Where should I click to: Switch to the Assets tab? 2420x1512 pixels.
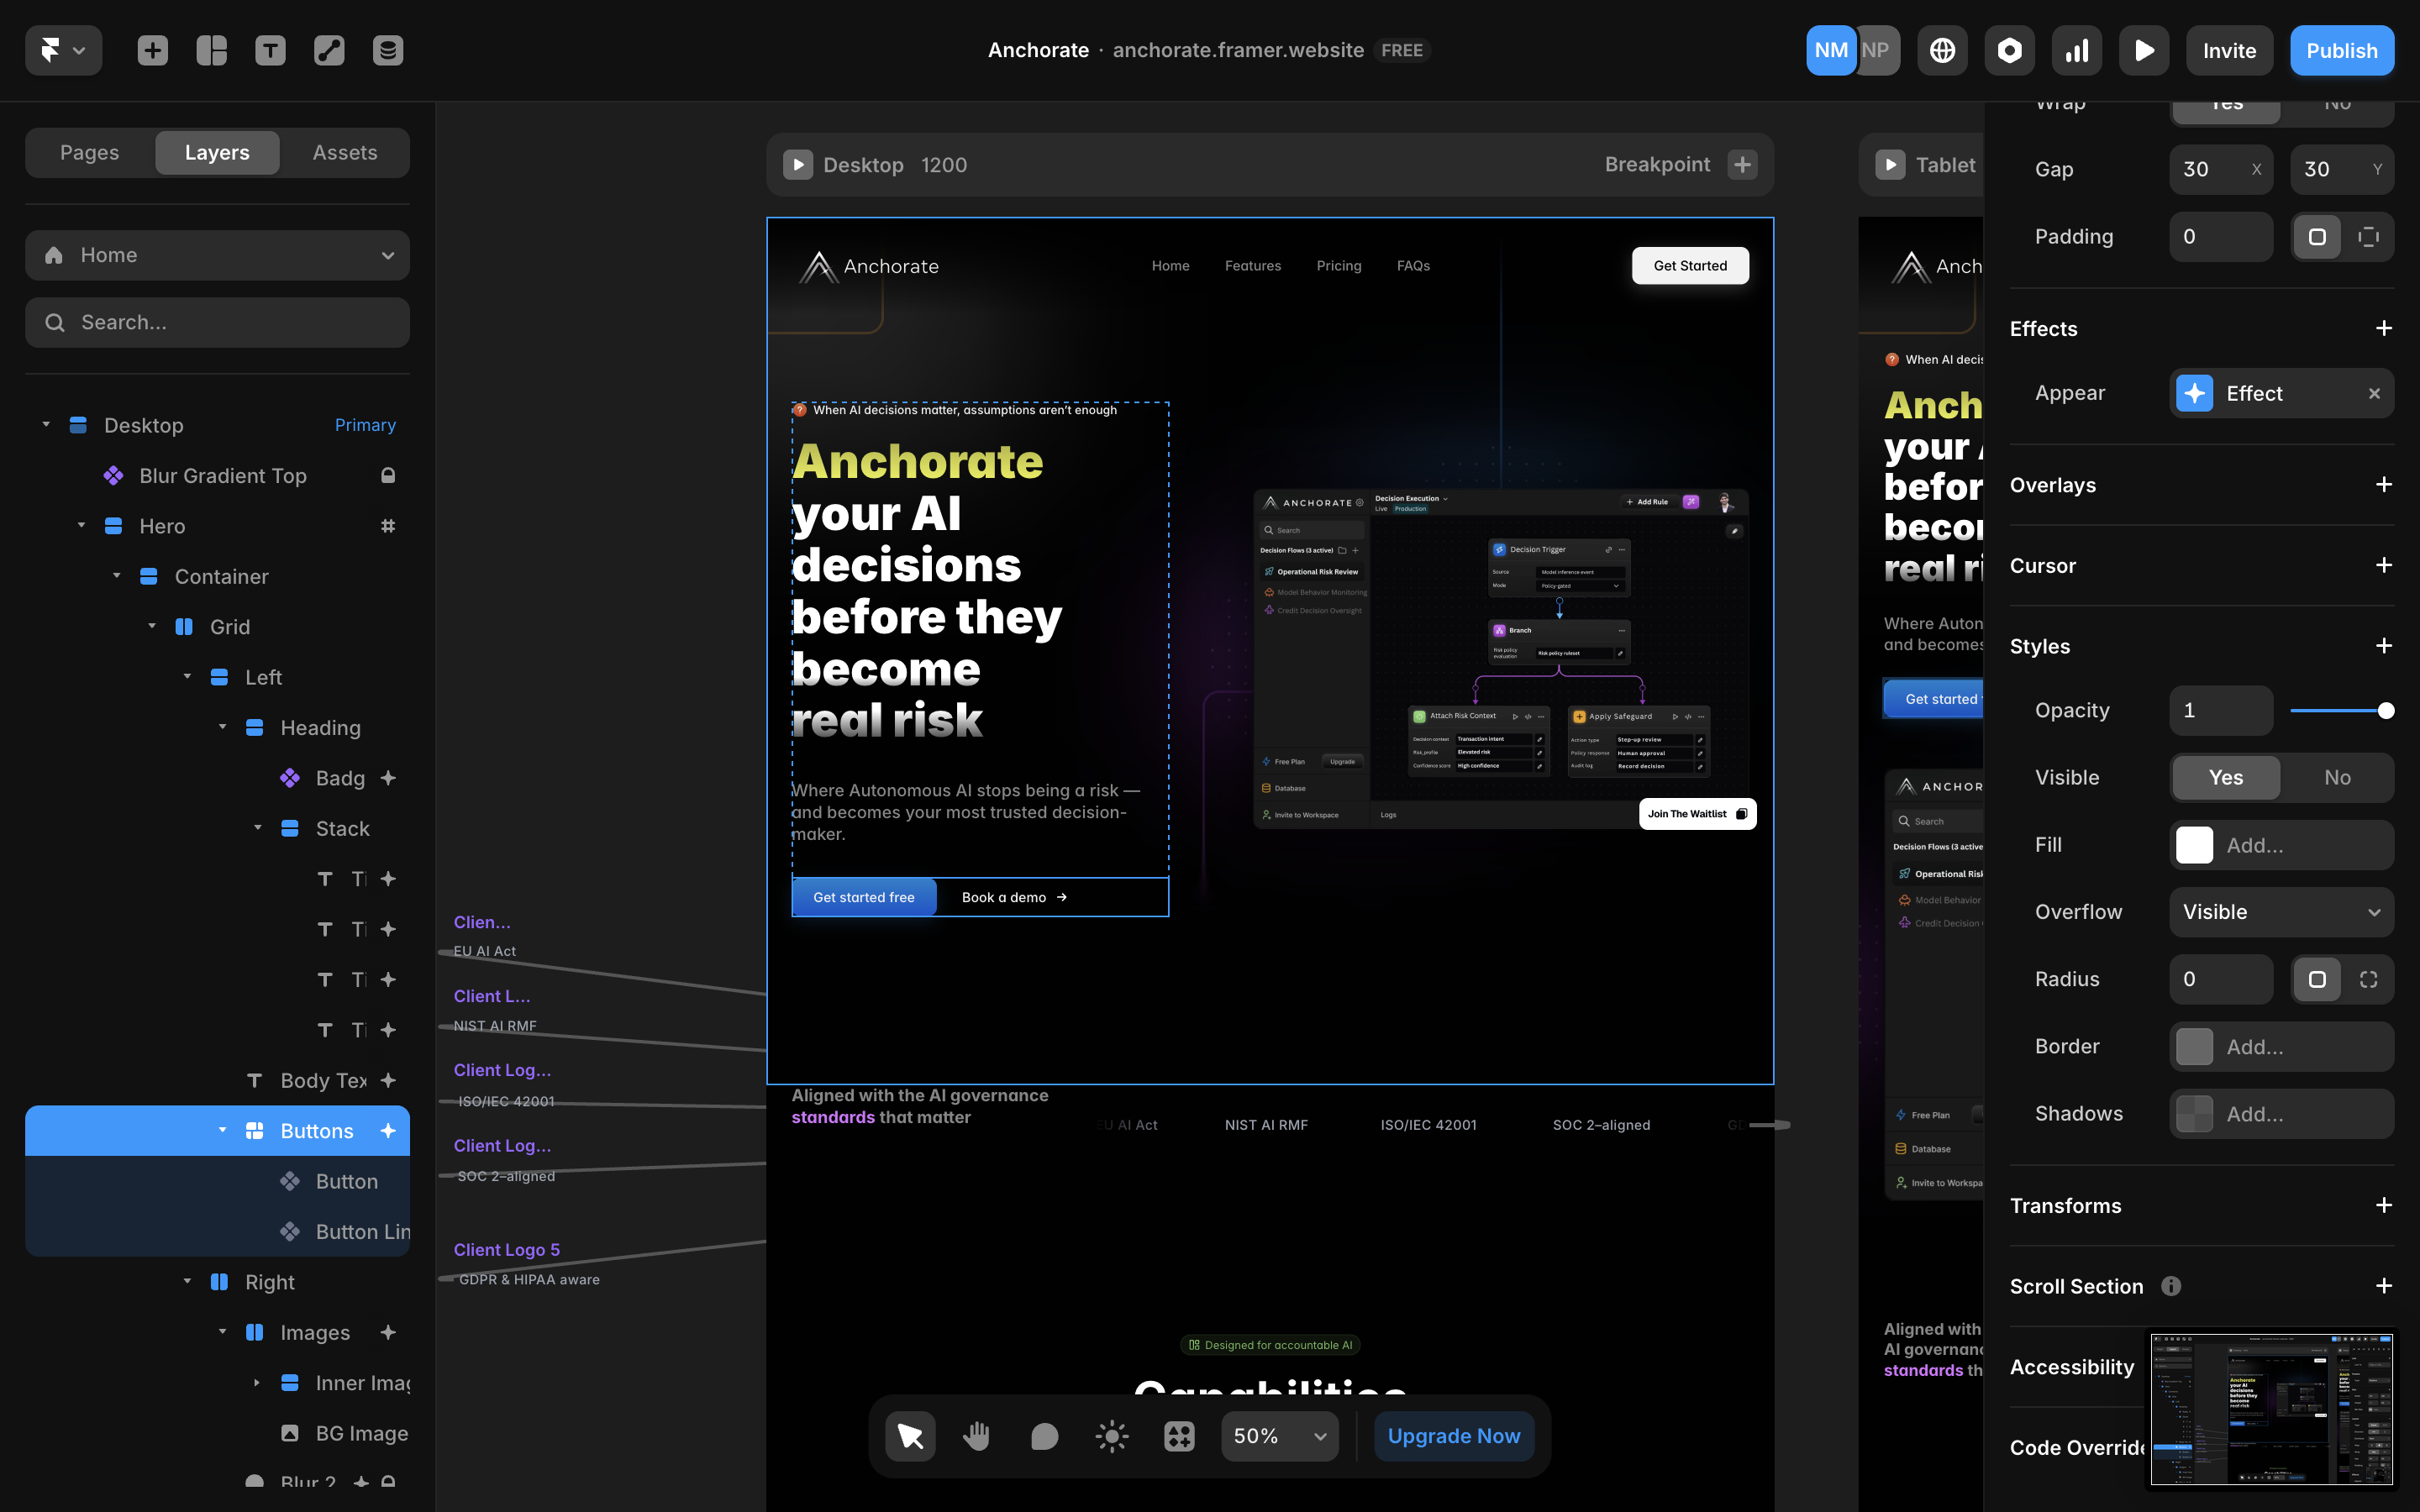(345, 152)
